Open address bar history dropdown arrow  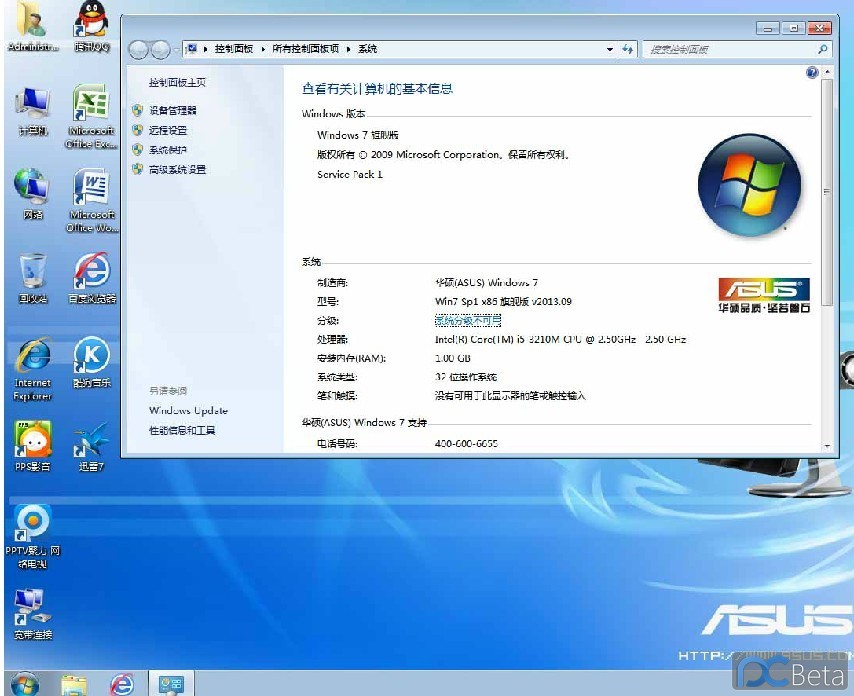pyautogui.click(x=609, y=49)
